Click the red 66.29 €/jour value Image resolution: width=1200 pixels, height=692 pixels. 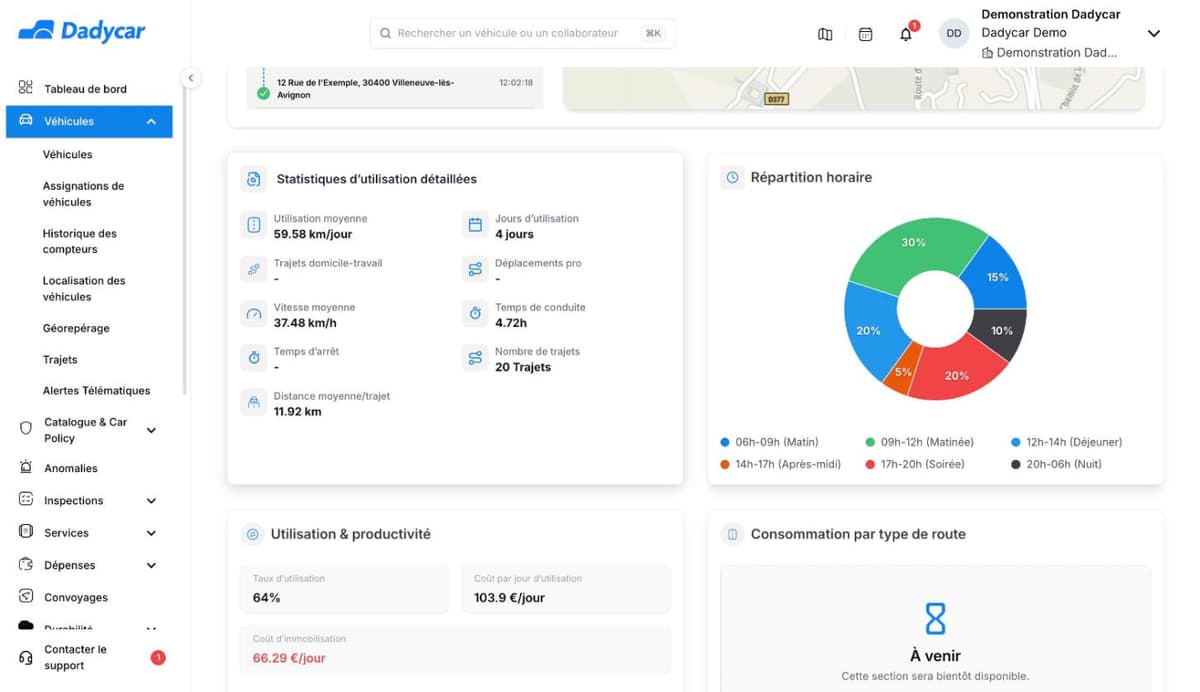[289, 658]
